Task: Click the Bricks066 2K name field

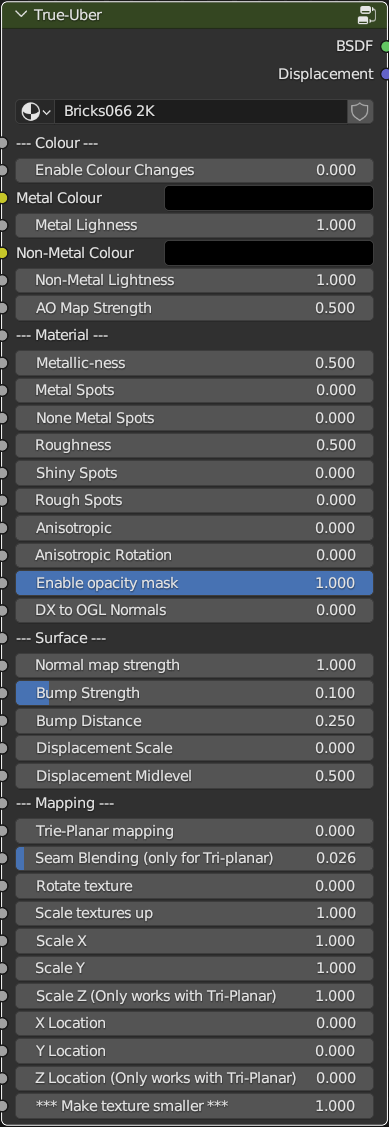Action: [201, 111]
